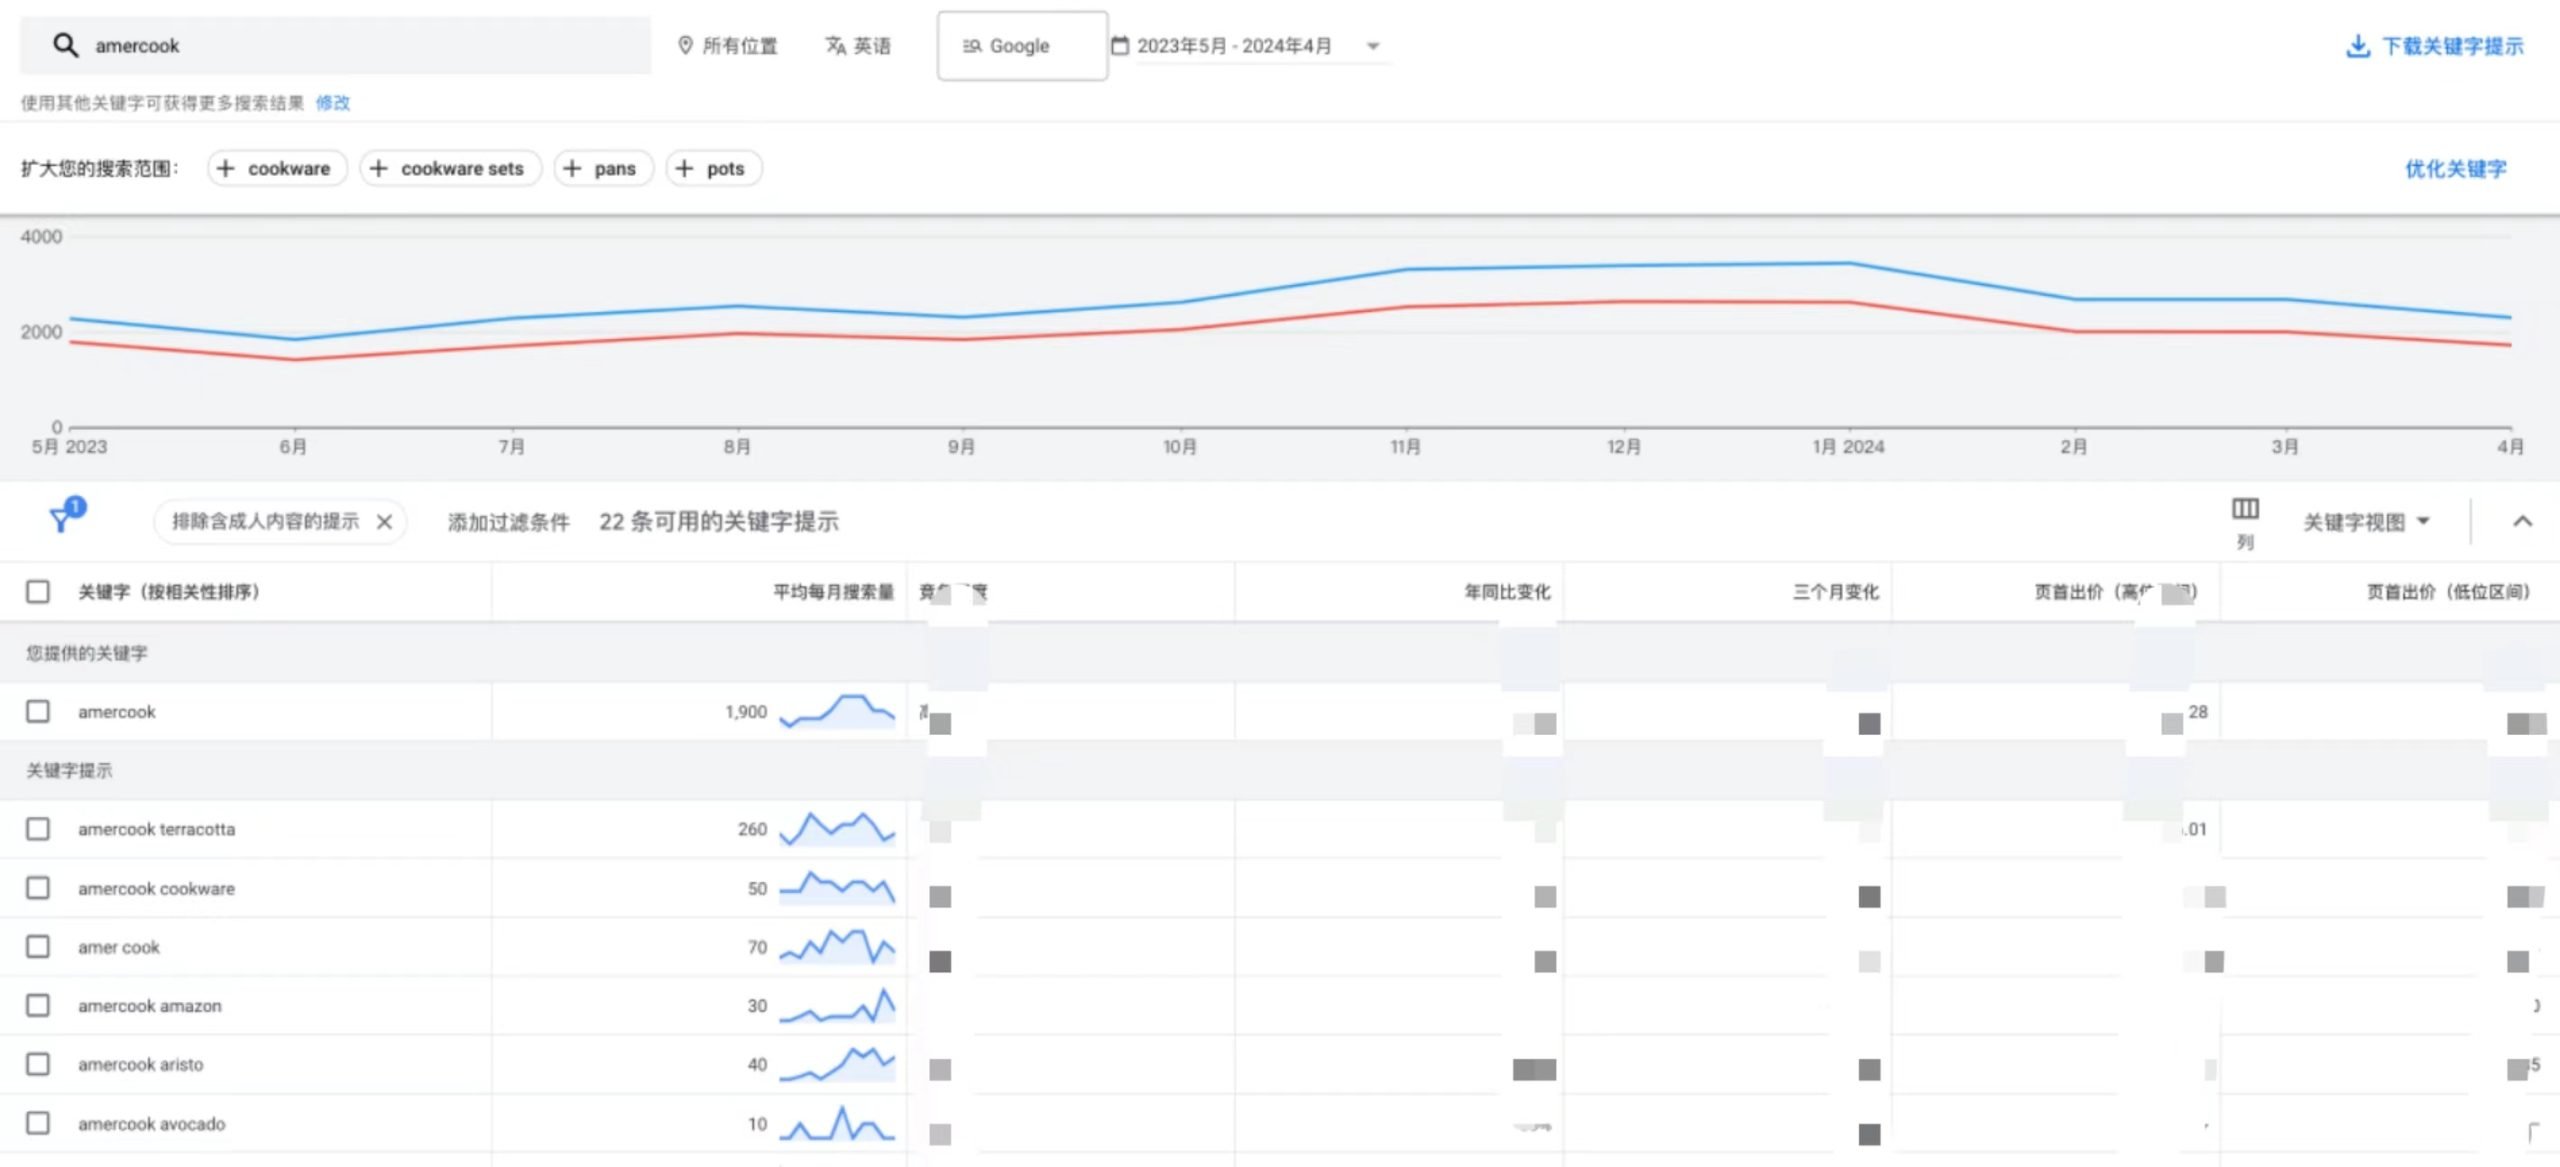
Task: Add cookware sets to broaden search
Action: tap(450, 168)
